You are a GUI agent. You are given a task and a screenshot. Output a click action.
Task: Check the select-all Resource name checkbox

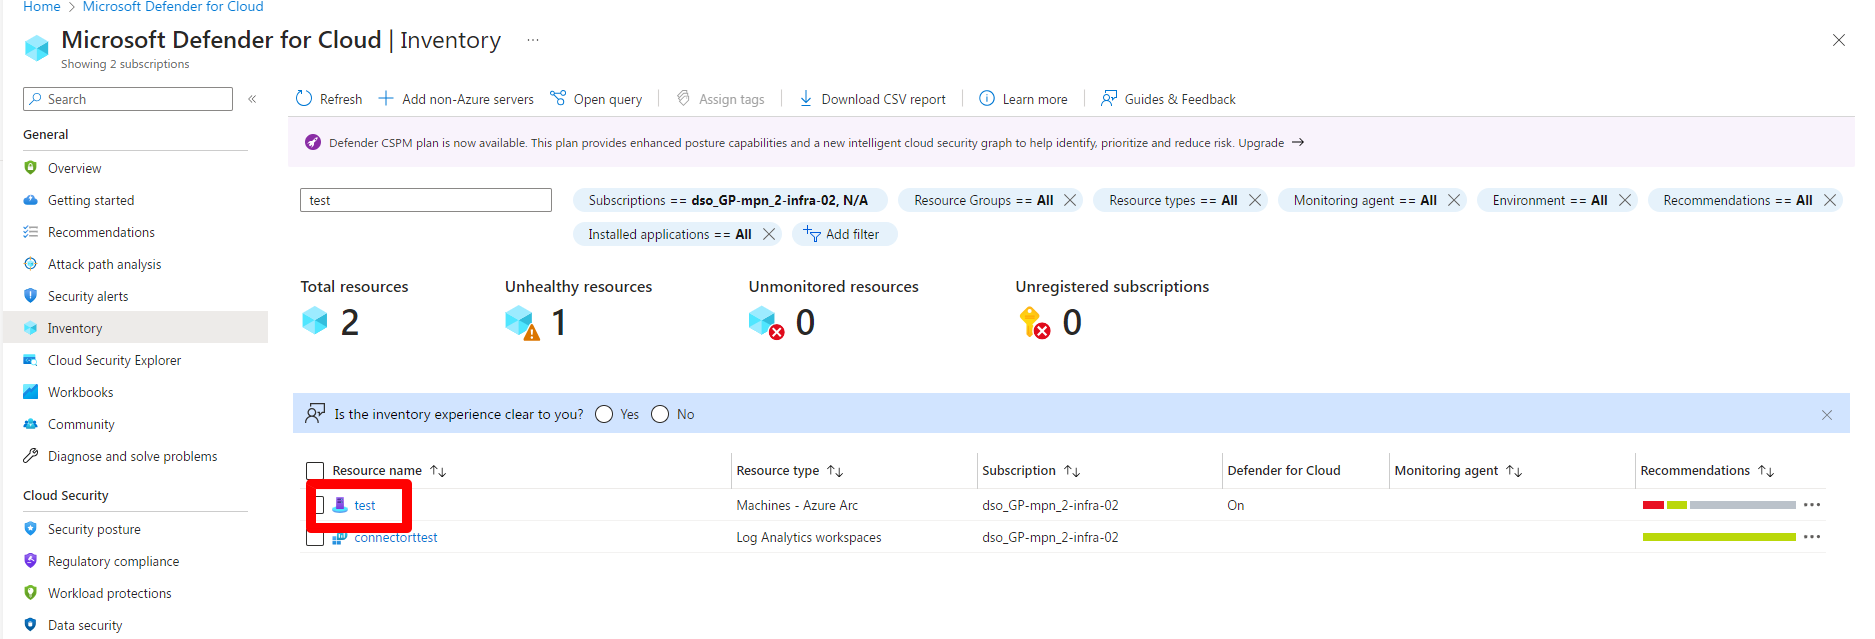point(315,471)
